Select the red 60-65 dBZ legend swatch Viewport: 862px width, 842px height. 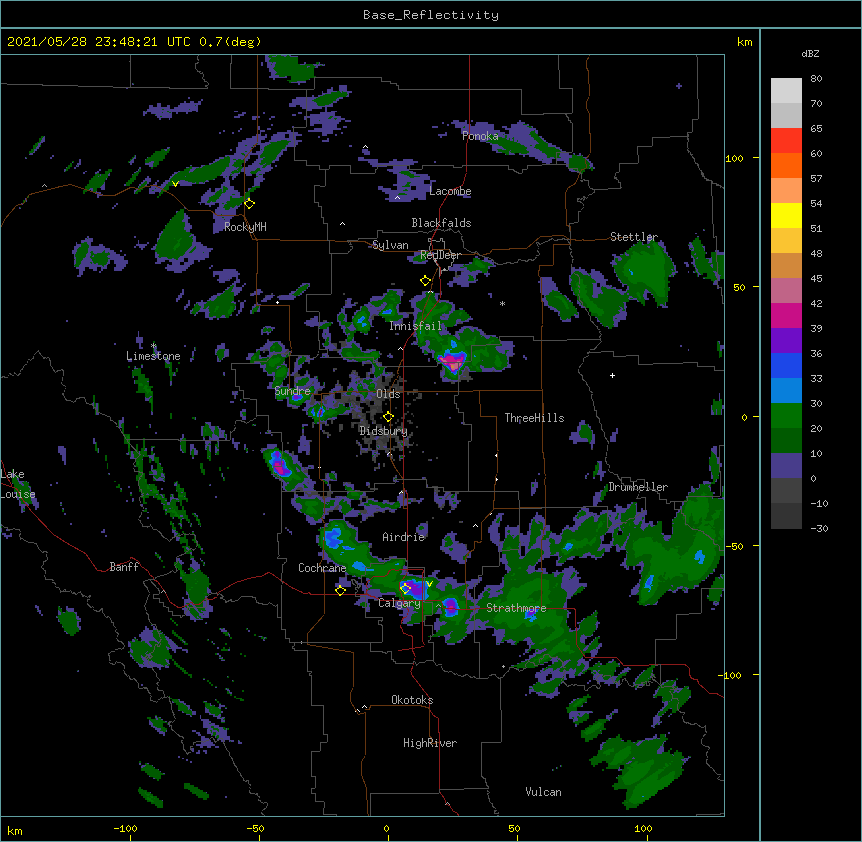786,140
